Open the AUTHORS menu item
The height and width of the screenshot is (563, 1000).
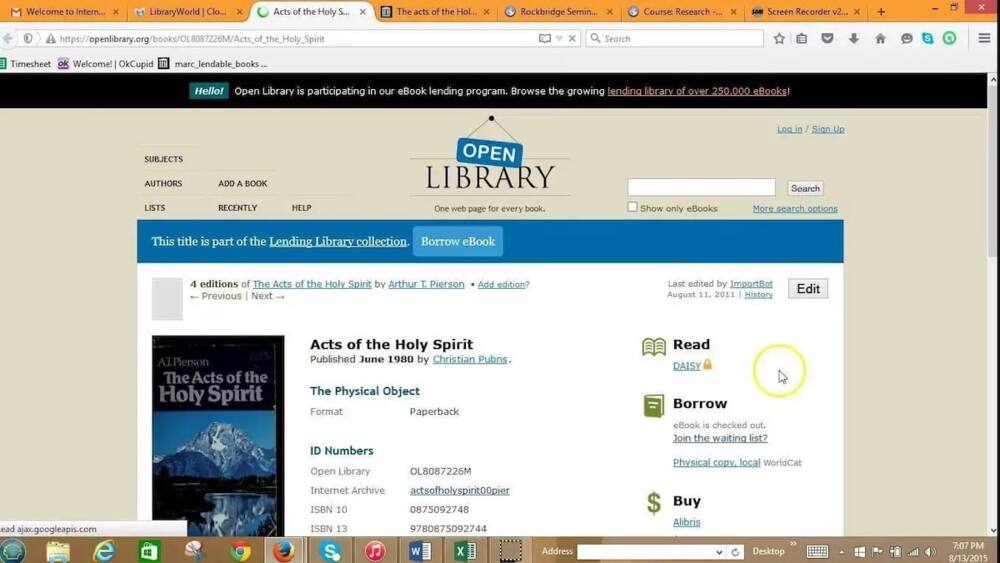click(163, 183)
